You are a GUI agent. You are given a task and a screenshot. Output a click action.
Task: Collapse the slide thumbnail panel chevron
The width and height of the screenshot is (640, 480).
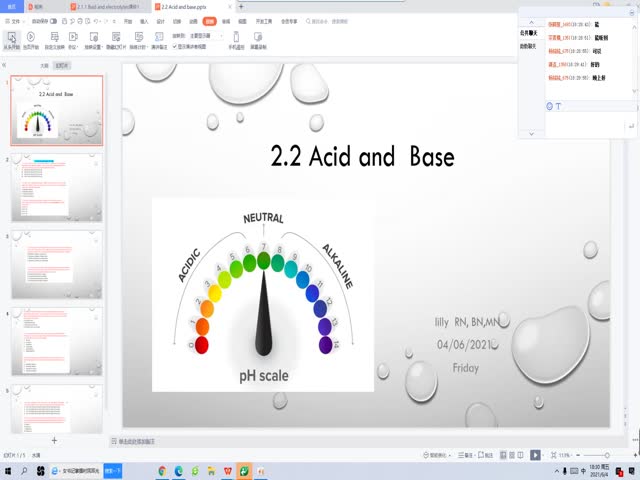tap(4, 65)
